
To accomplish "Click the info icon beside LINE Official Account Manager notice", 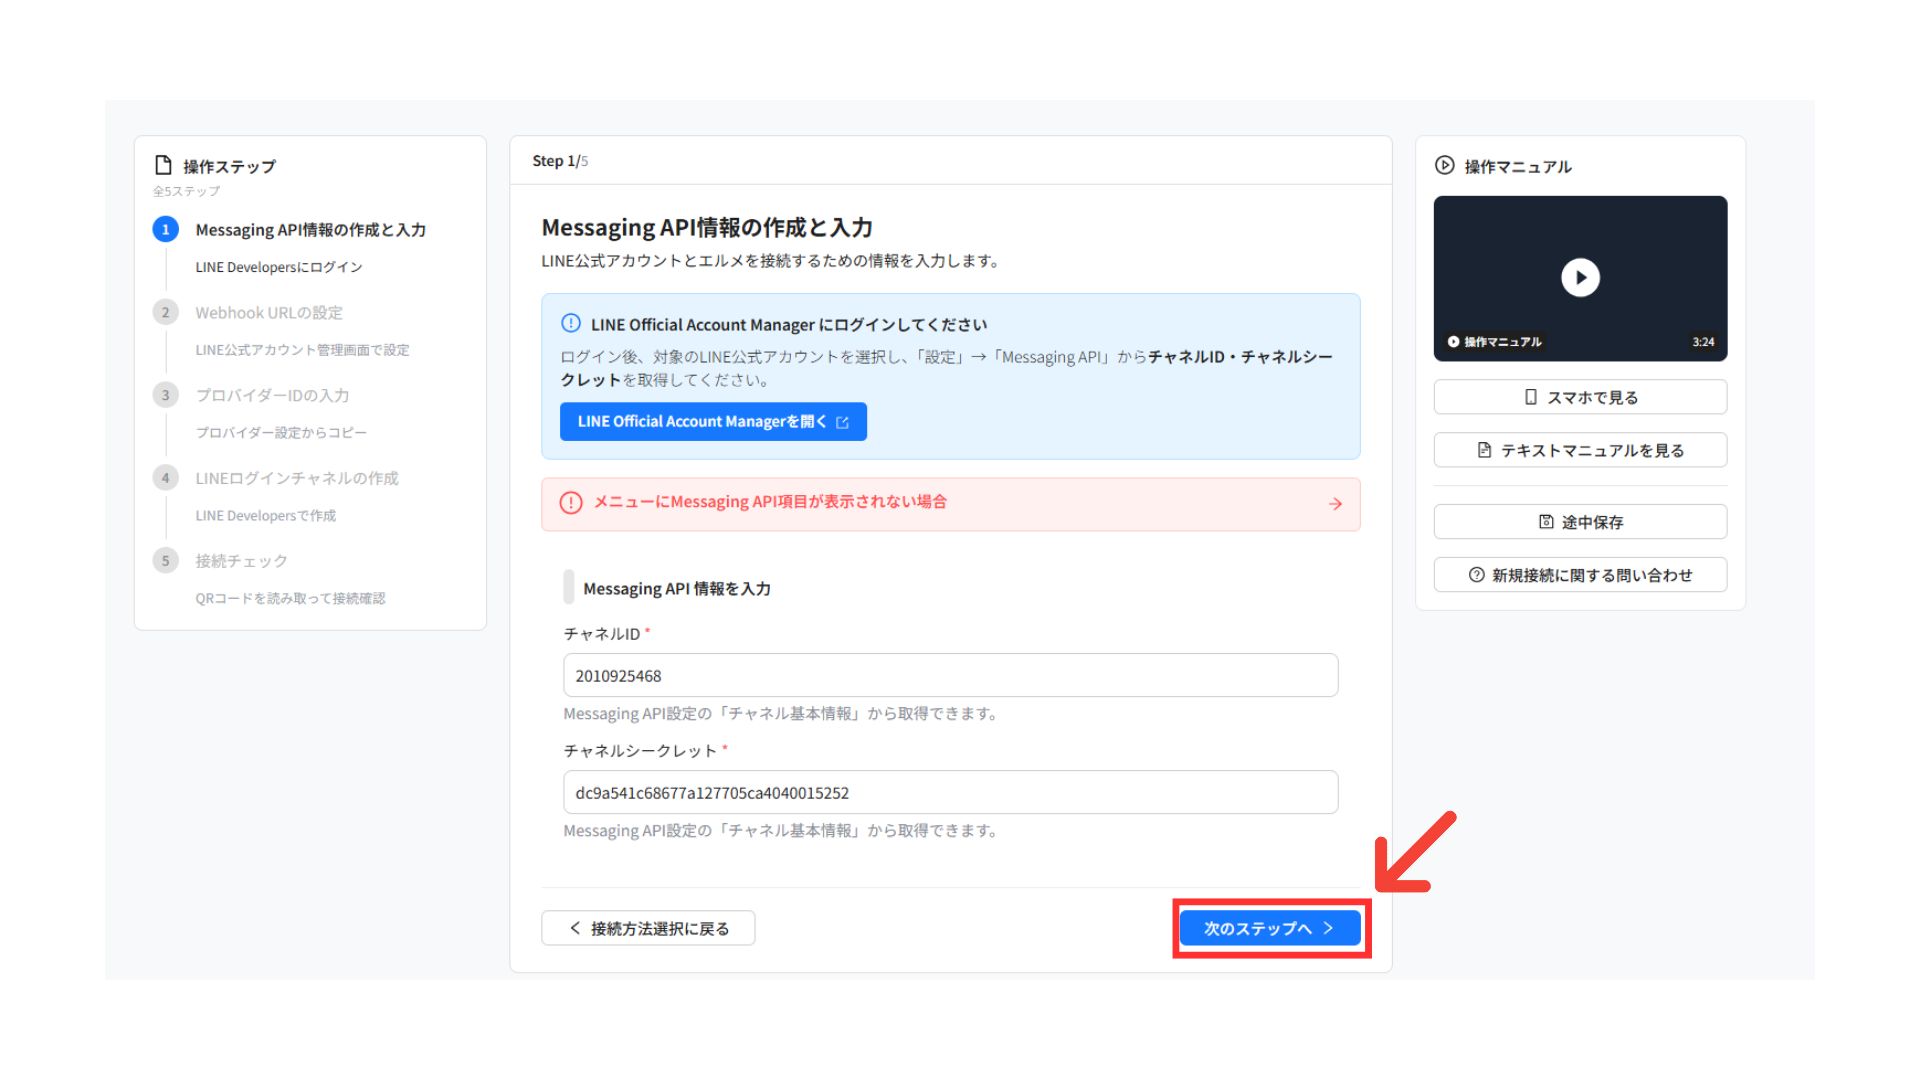I will [x=570, y=323].
